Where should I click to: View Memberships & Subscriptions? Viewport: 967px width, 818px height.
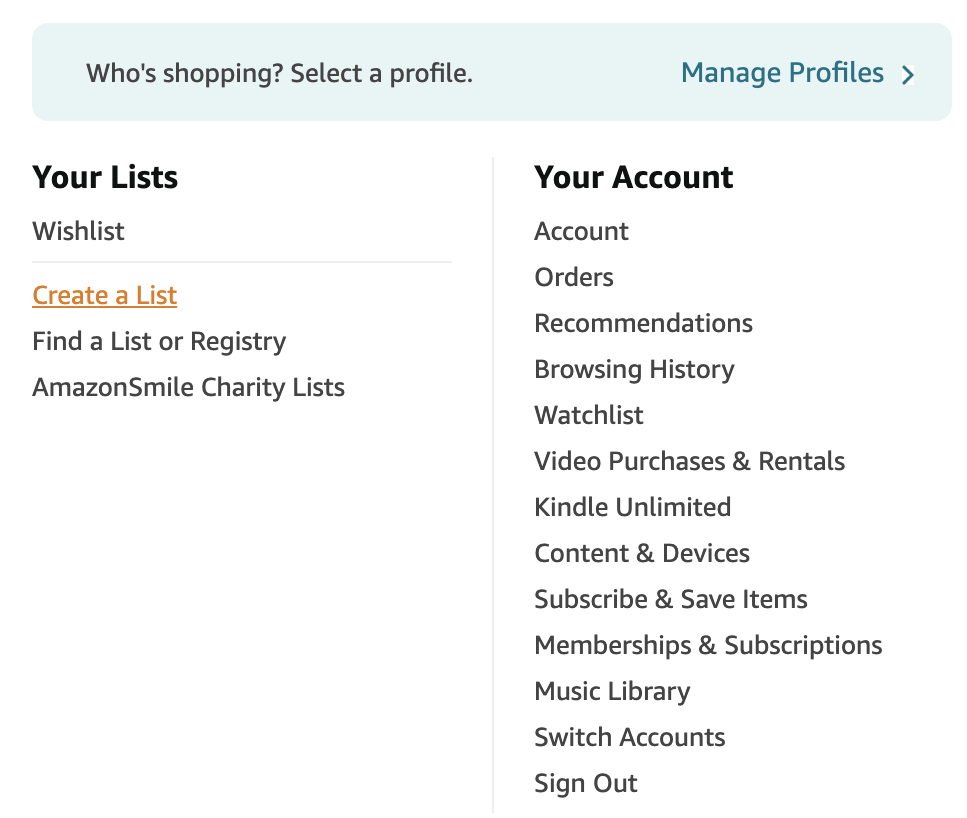(708, 645)
